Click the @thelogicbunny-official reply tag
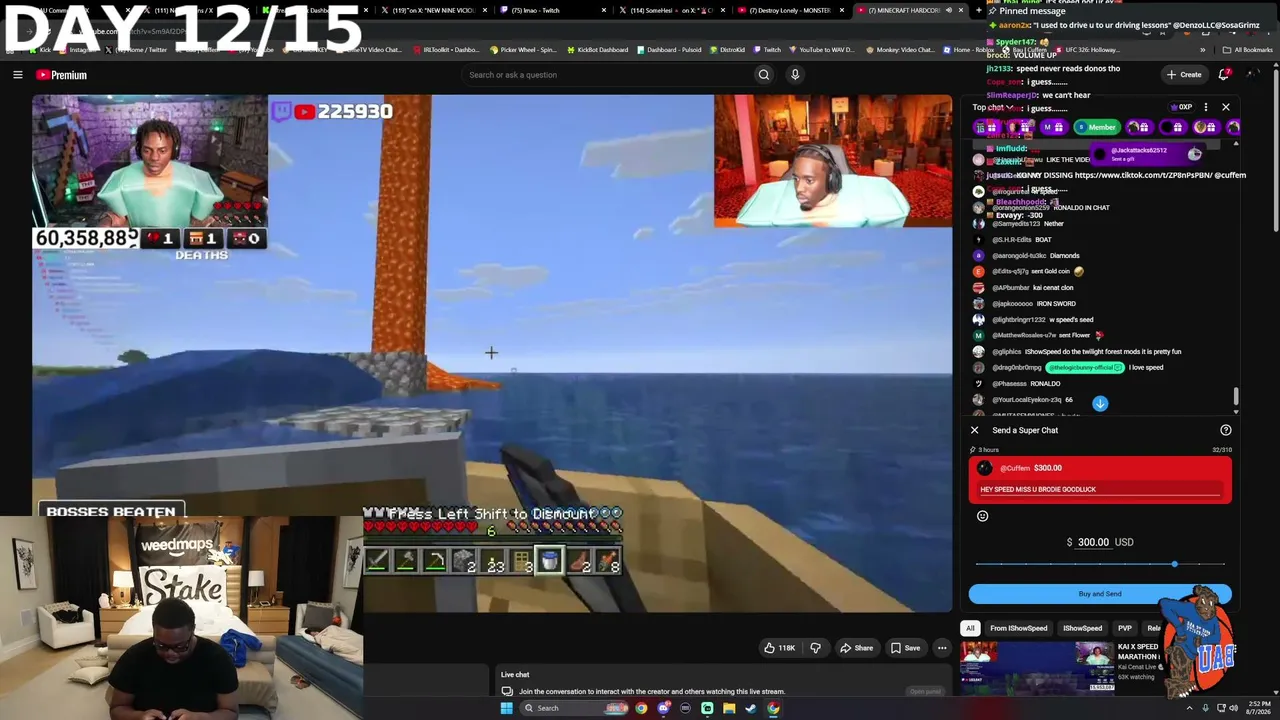The height and width of the screenshot is (720, 1280). coord(1085,367)
